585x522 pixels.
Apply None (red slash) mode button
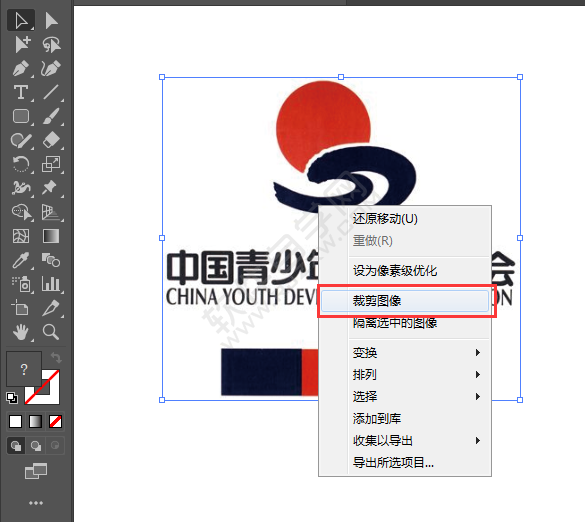click(x=55, y=422)
